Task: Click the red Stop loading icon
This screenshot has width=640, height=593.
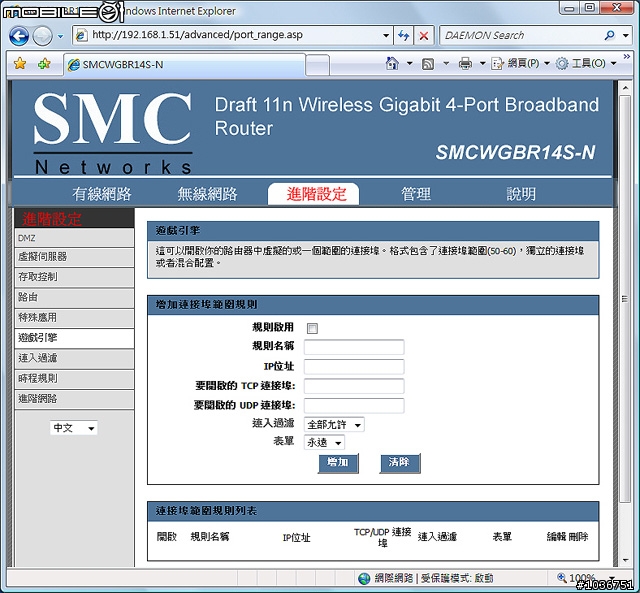Action: pos(424,36)
